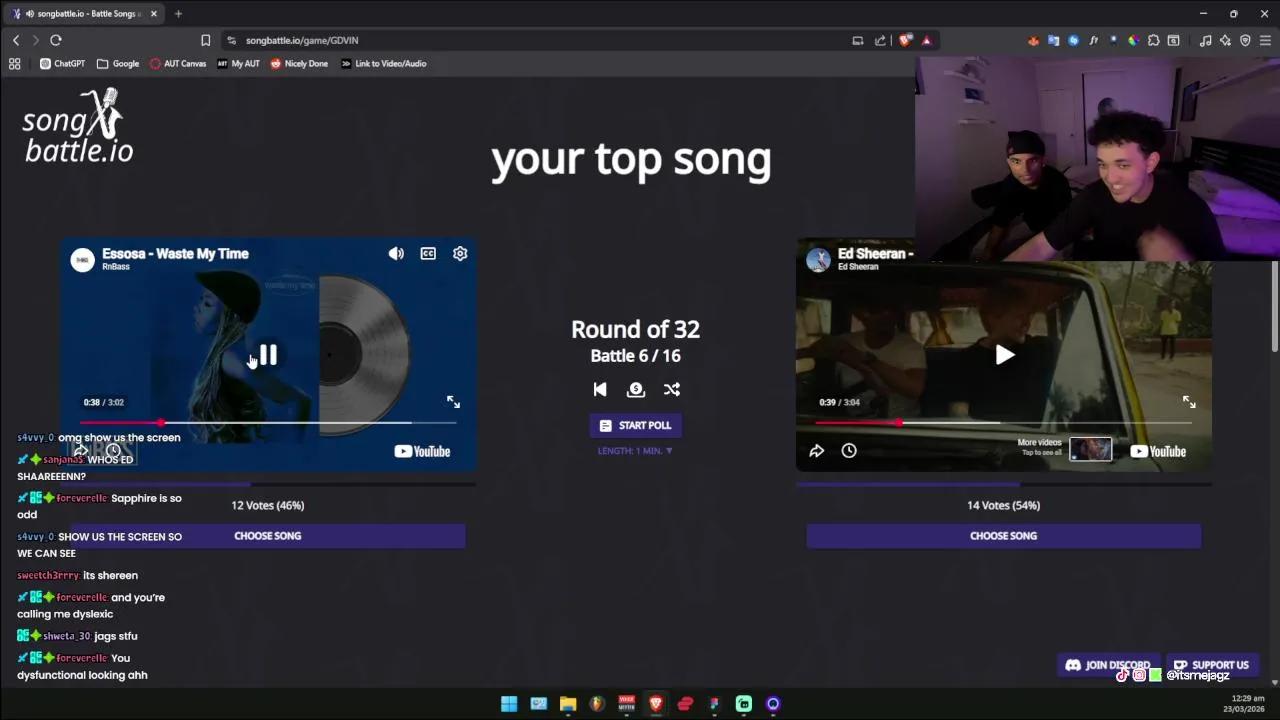Bookmark this page

[x=205, y=40]
